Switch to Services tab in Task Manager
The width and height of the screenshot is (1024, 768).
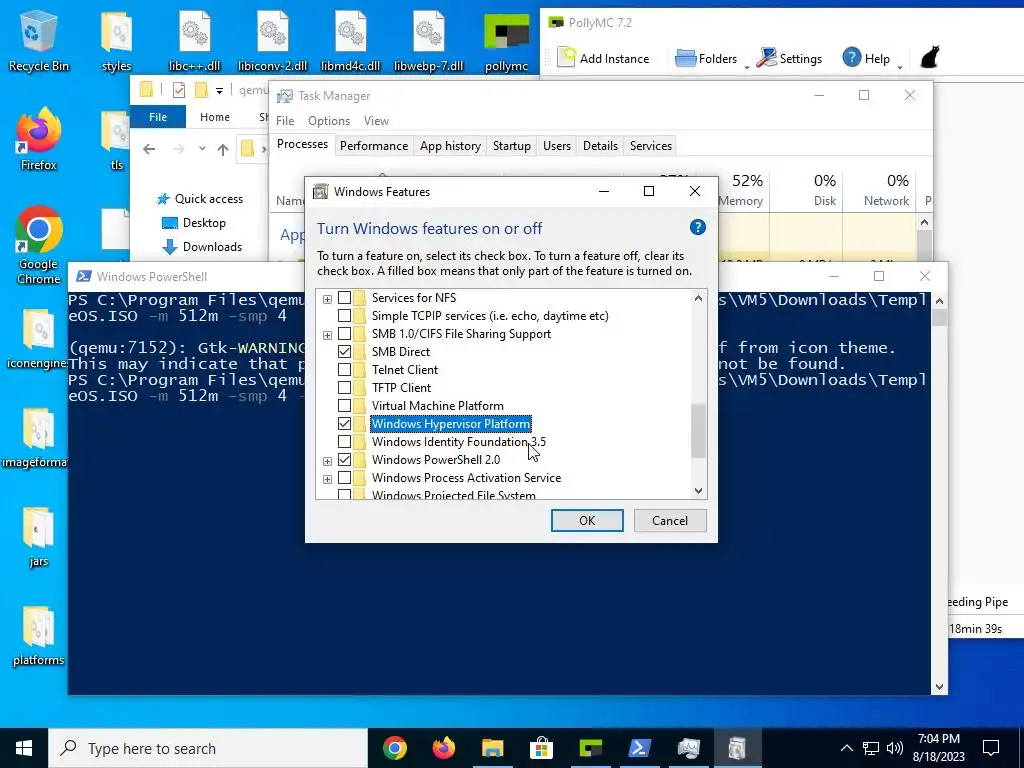click(650, 146)
